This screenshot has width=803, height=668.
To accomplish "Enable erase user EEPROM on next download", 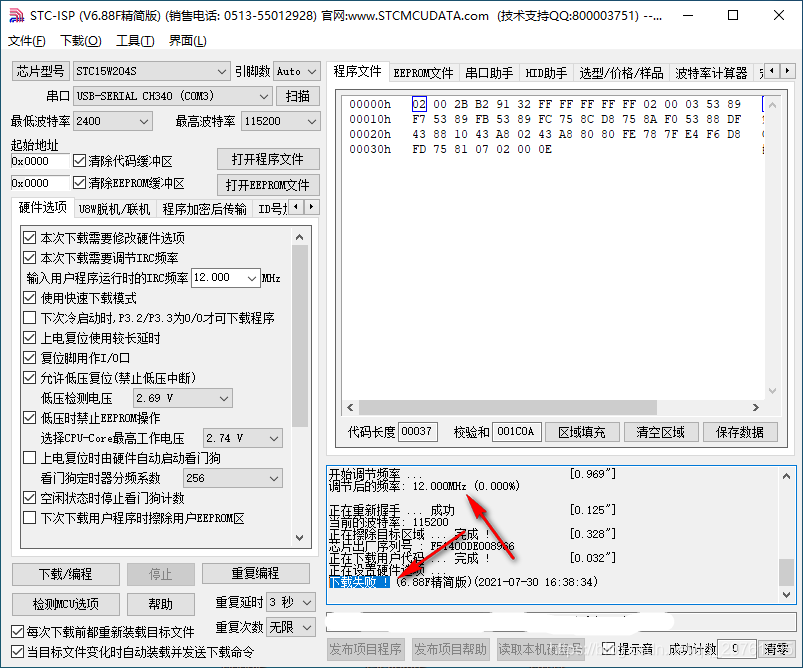I will [x=30, y=518].
